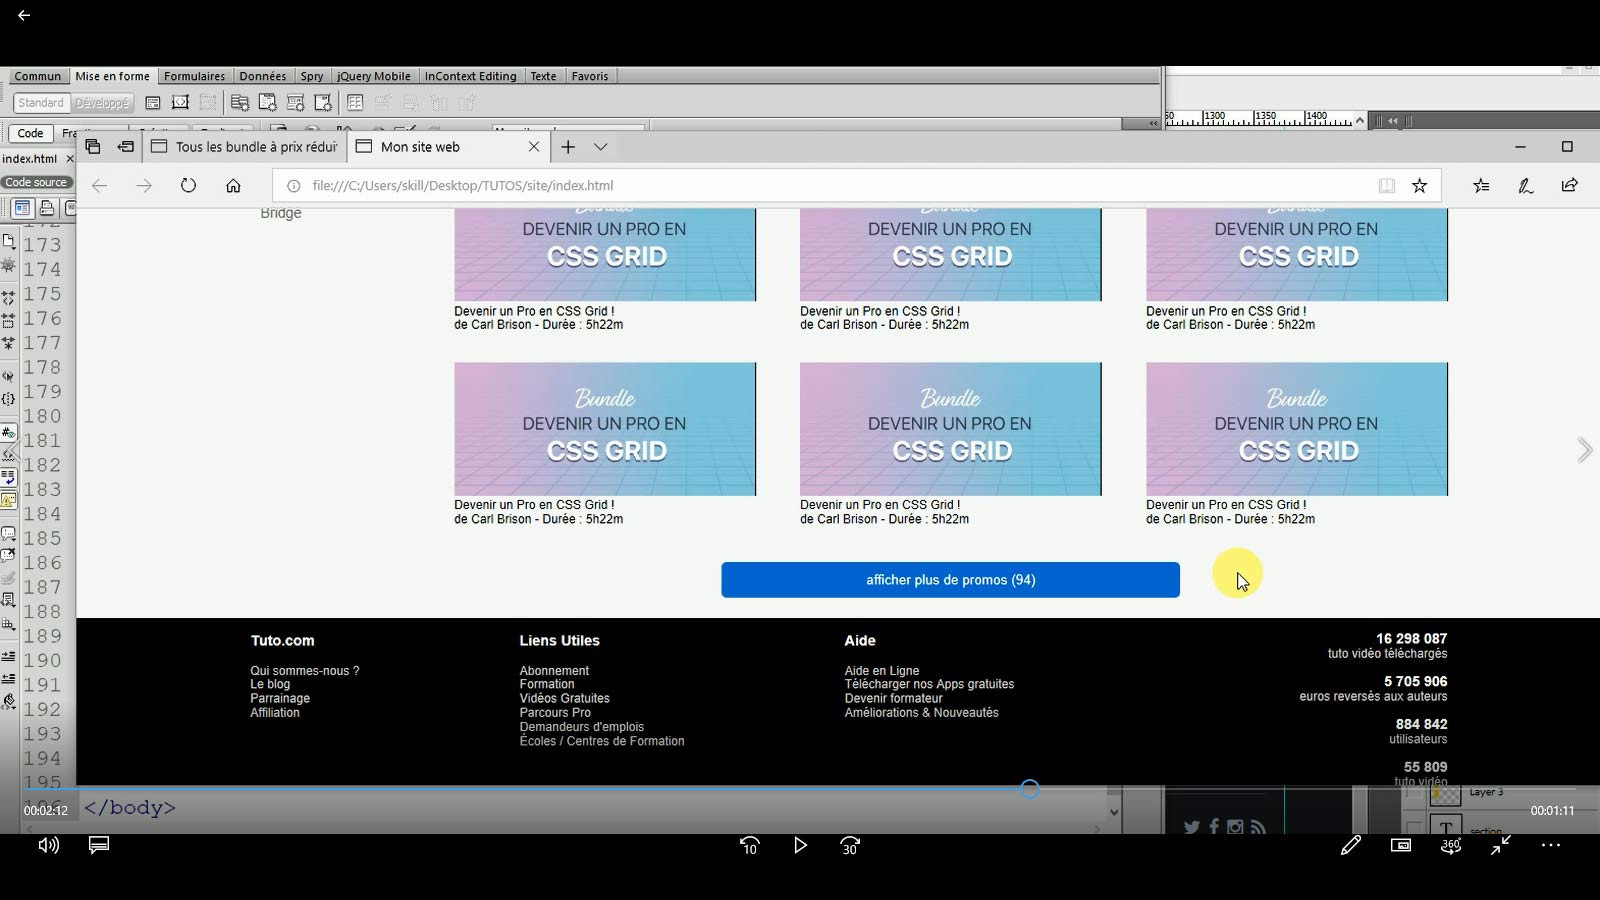Open the Formulaires tab
The height and width of the screenshot is (900, 1600).
pos(194,76)
